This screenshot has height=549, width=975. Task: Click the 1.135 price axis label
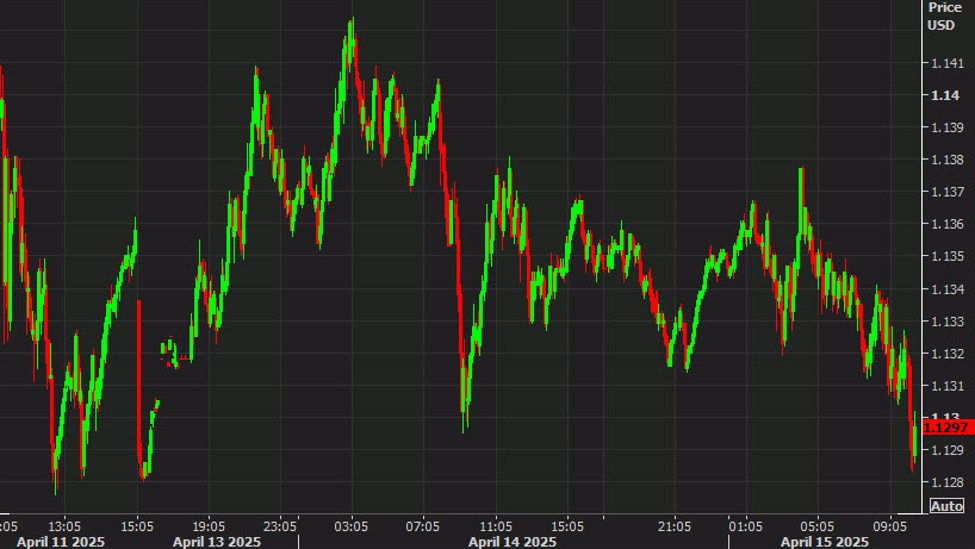coord(947,256)
